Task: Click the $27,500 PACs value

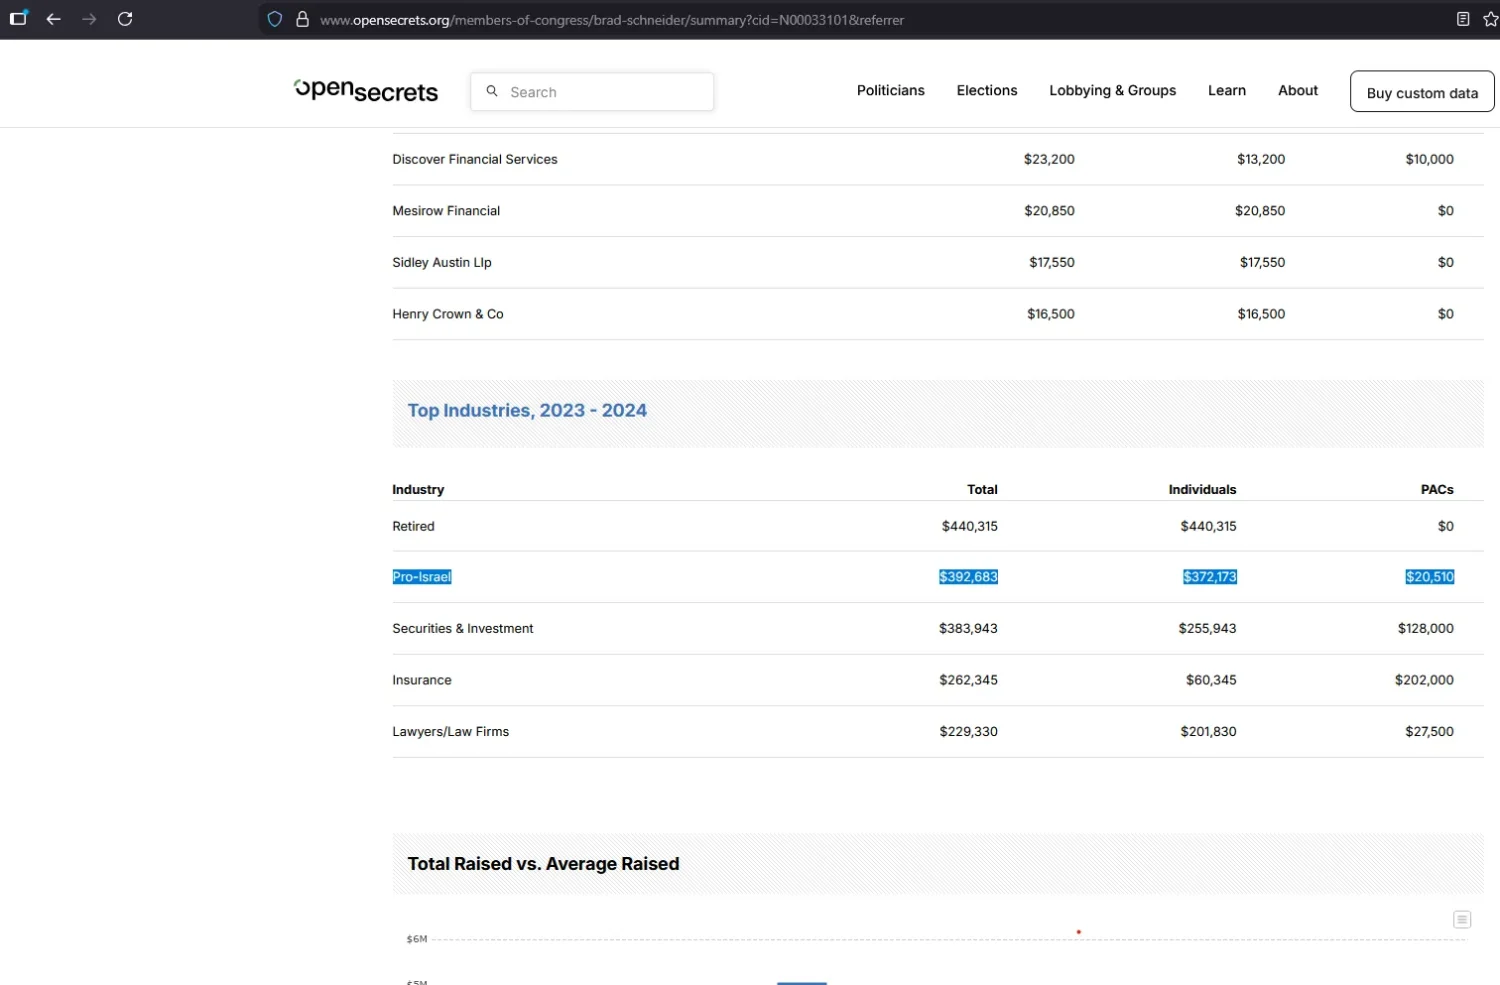Action: click(1429, 732)
